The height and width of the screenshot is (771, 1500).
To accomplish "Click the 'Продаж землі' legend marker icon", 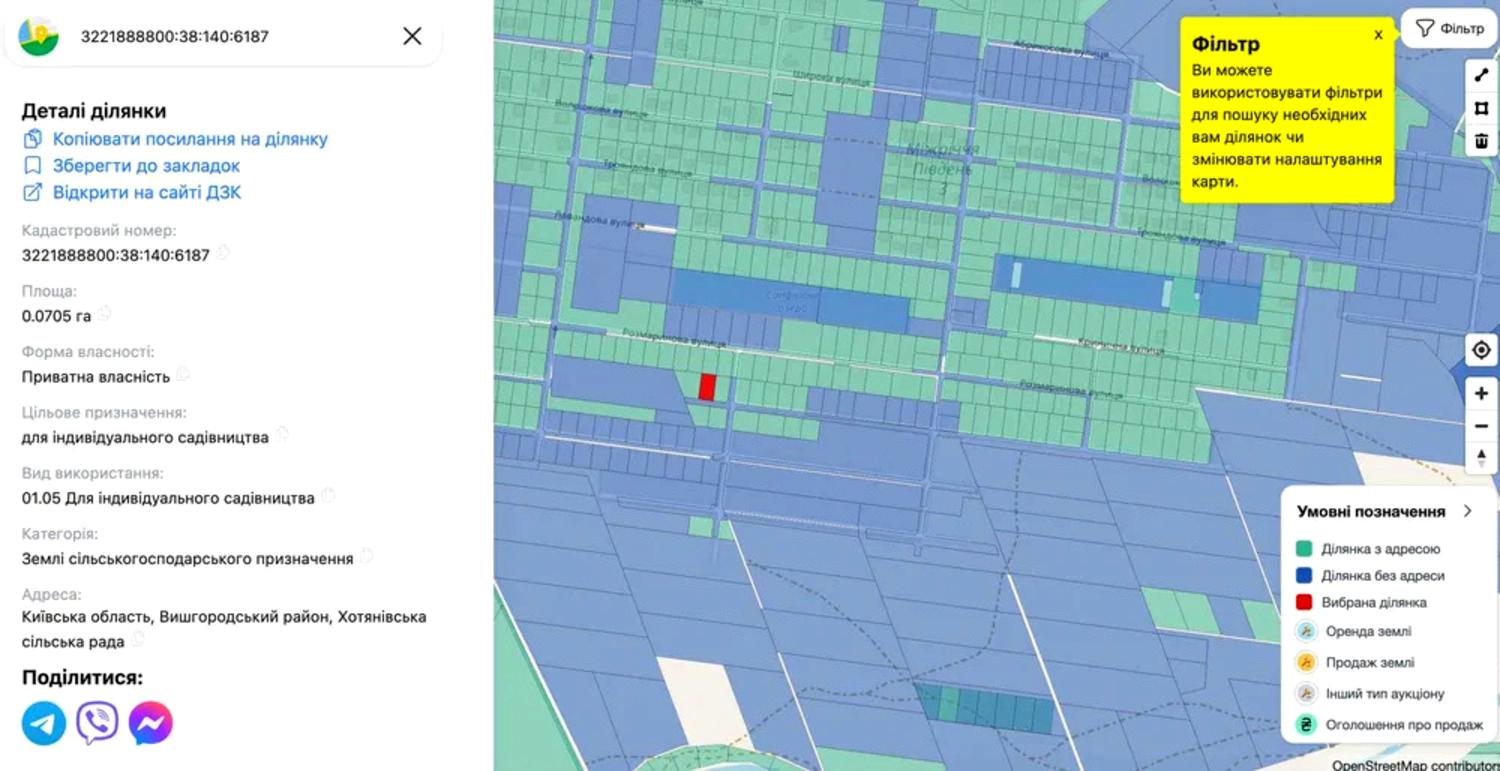I will click(1306, 662).
